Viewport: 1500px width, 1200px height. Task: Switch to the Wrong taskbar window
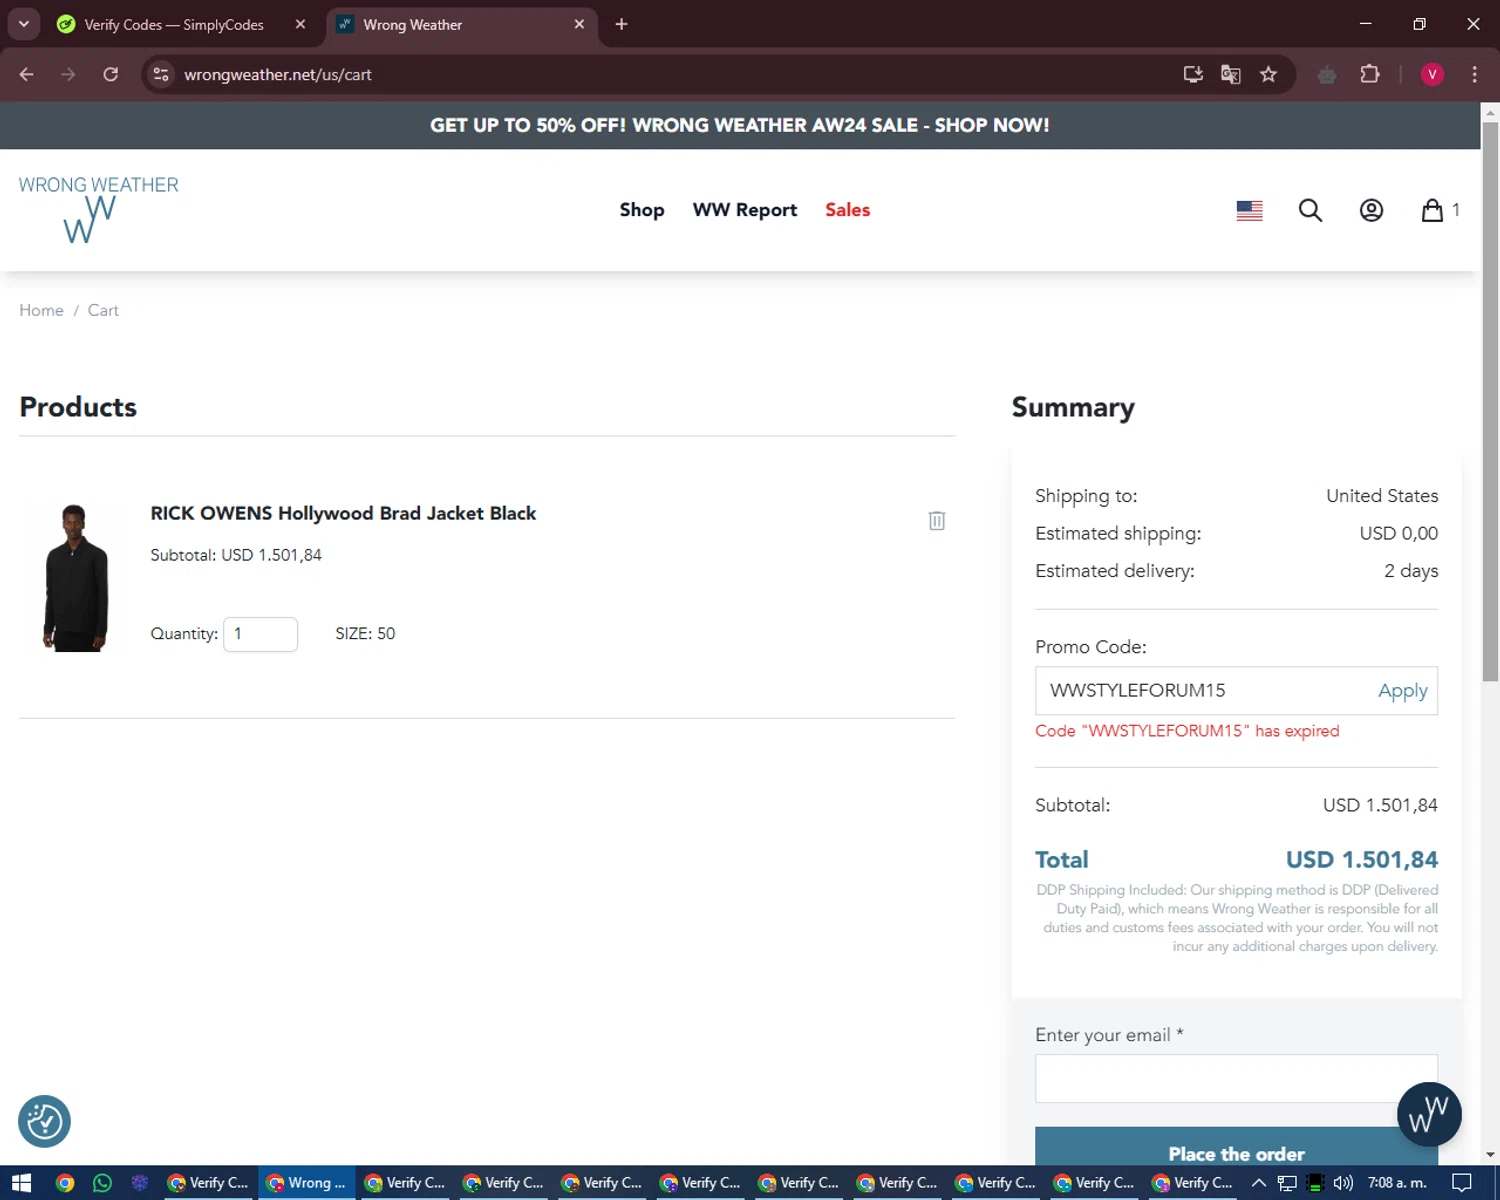tap(307, 1183)
